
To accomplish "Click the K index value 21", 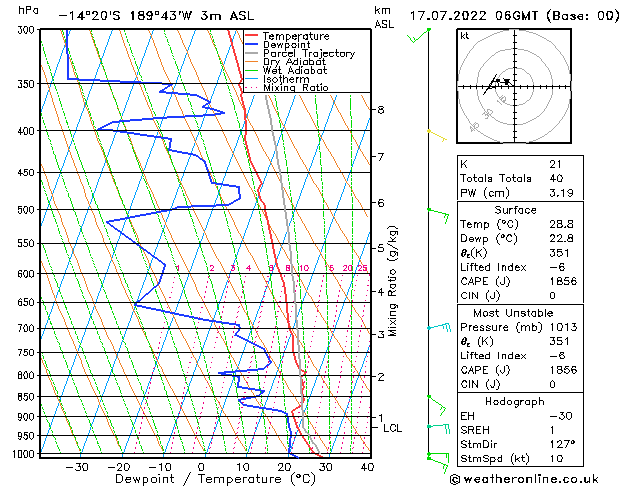I will point(556,164).
